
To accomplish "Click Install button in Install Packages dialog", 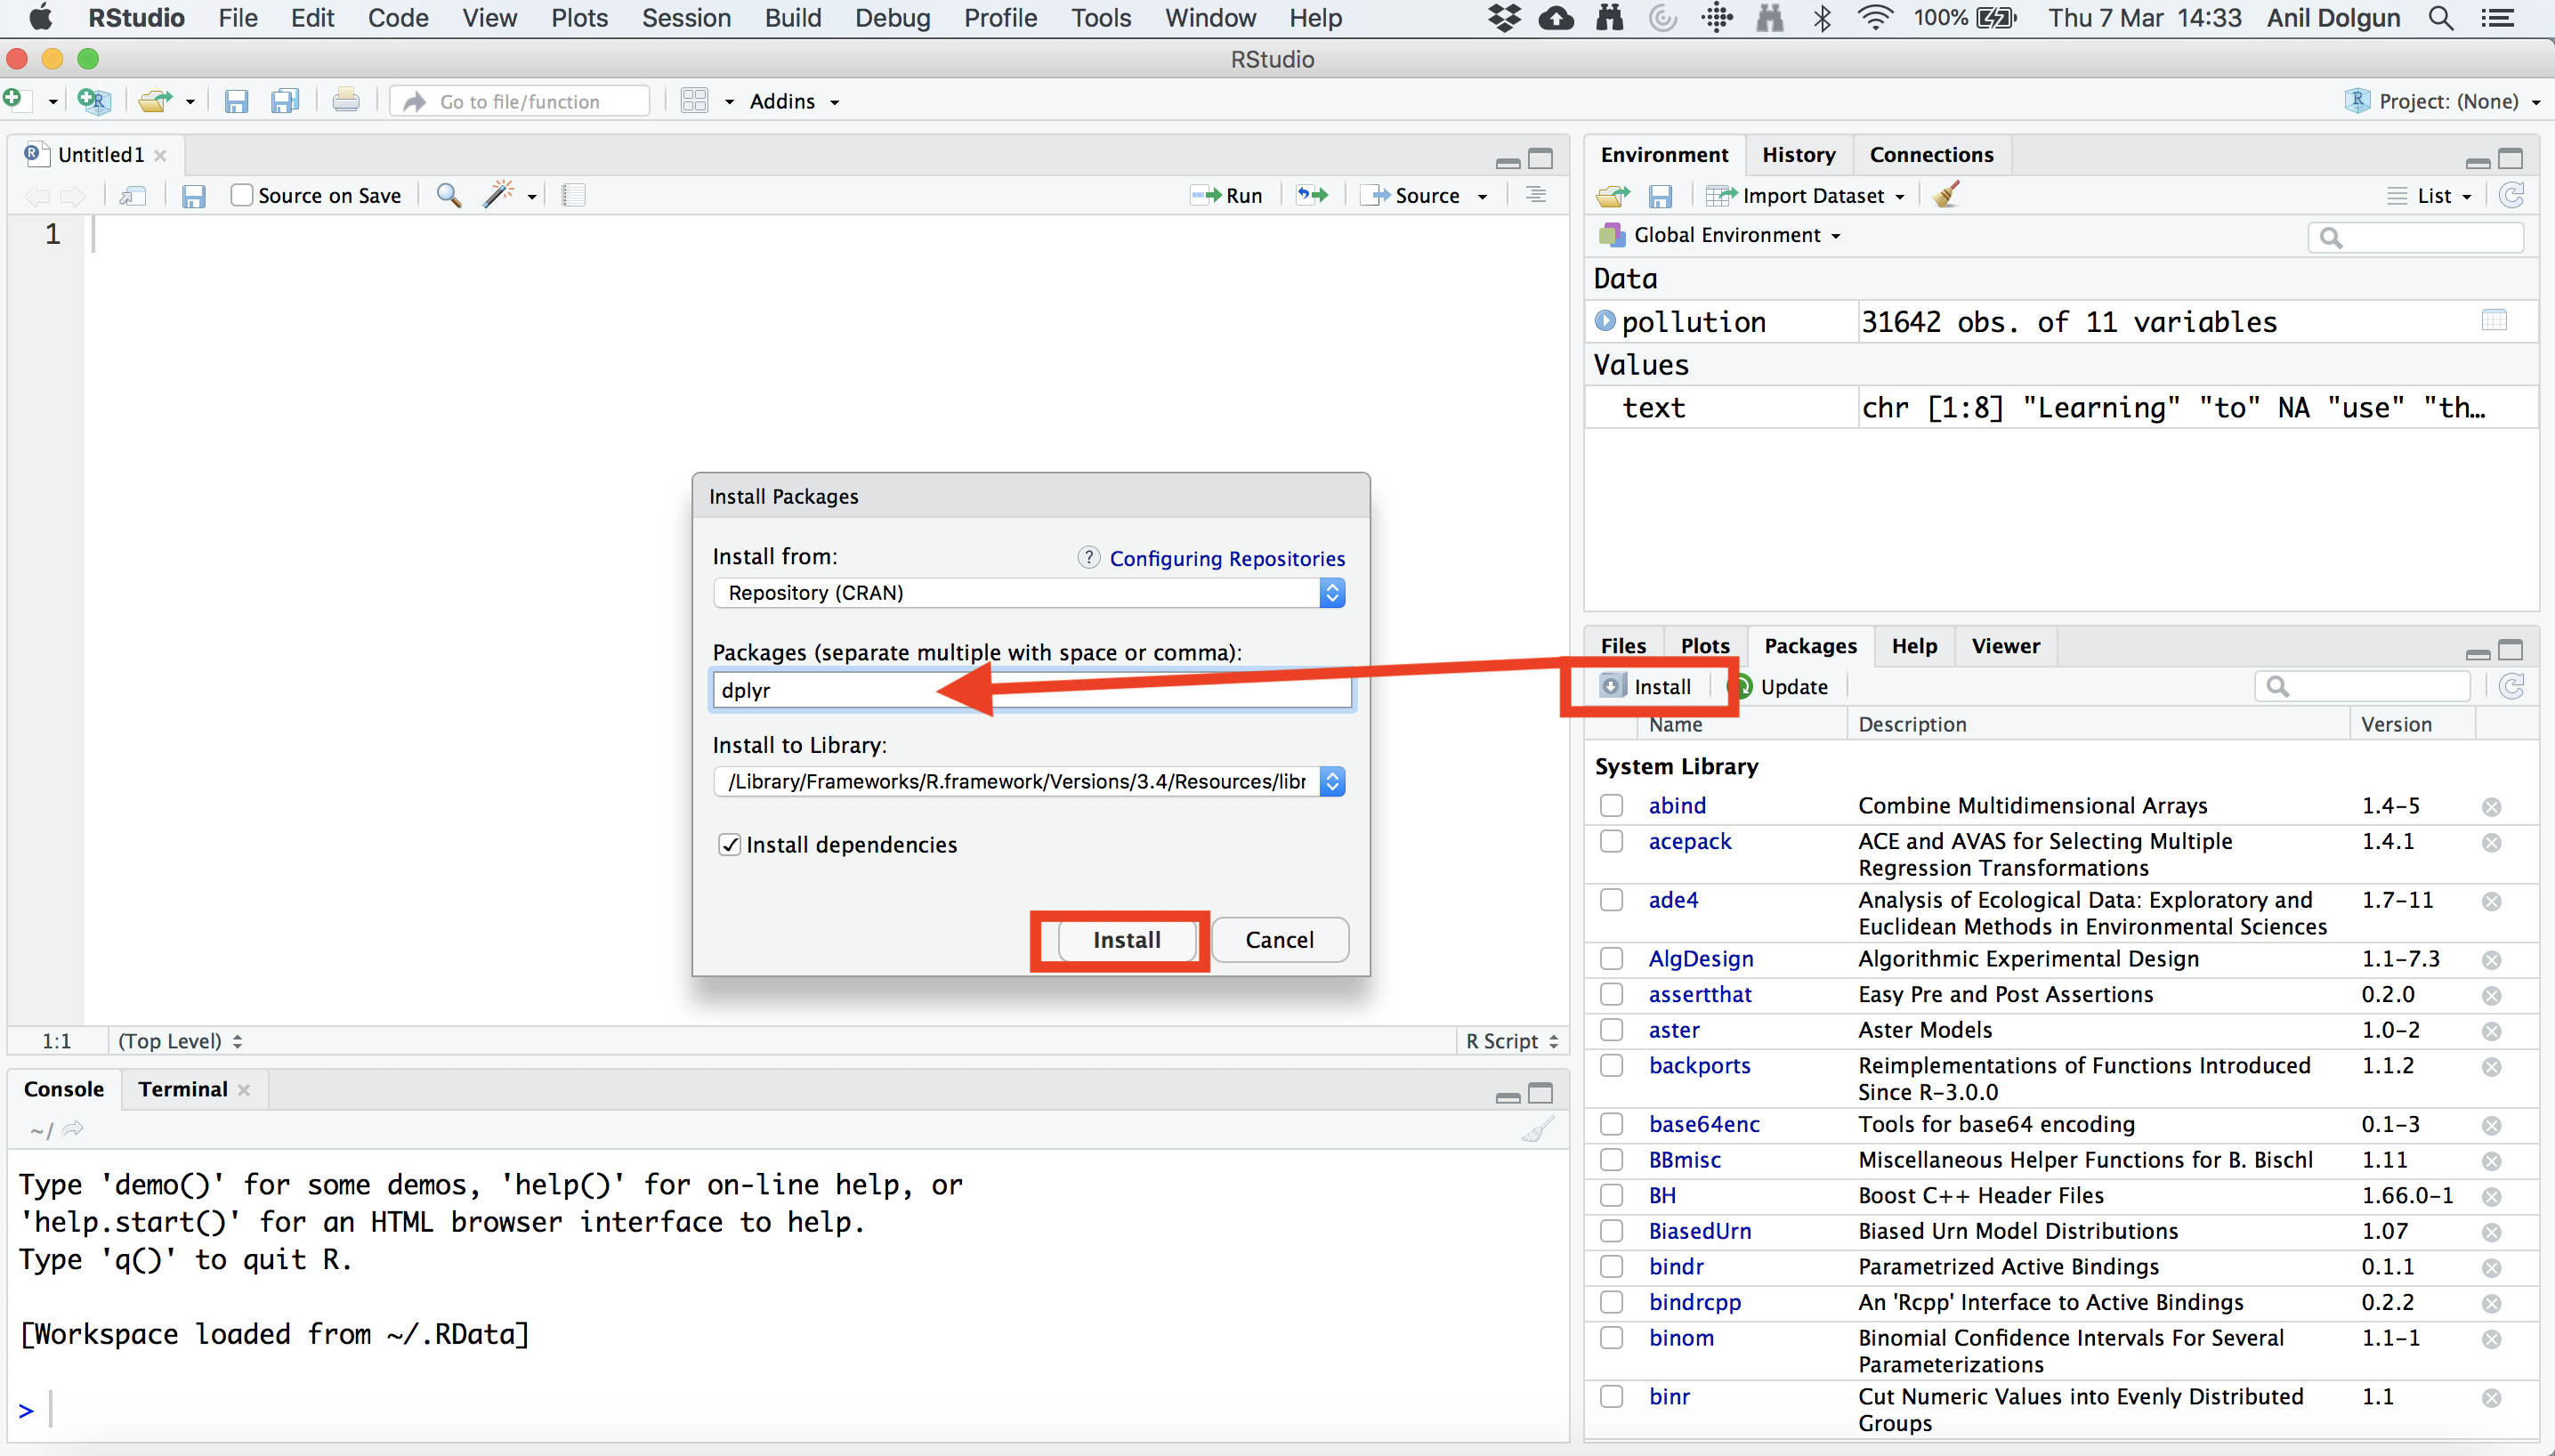I will coord(1127,940).
